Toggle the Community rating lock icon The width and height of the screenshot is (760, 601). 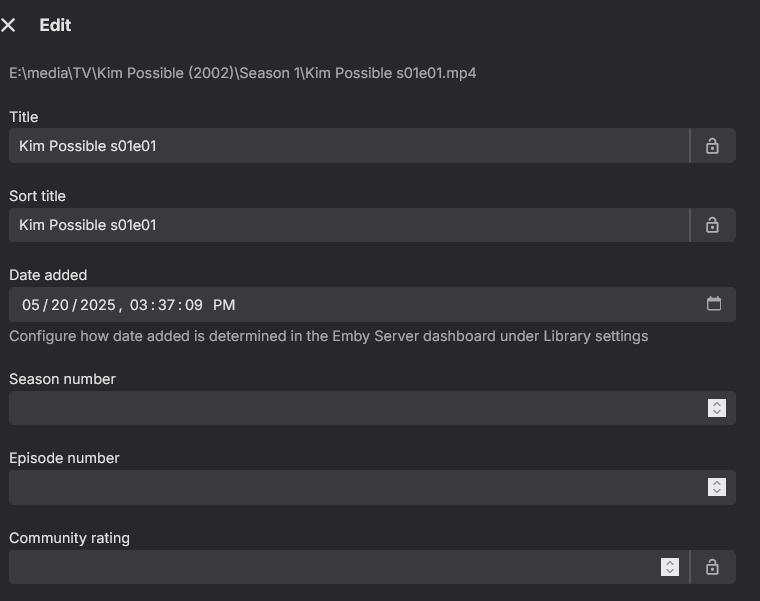click(712, 567)
